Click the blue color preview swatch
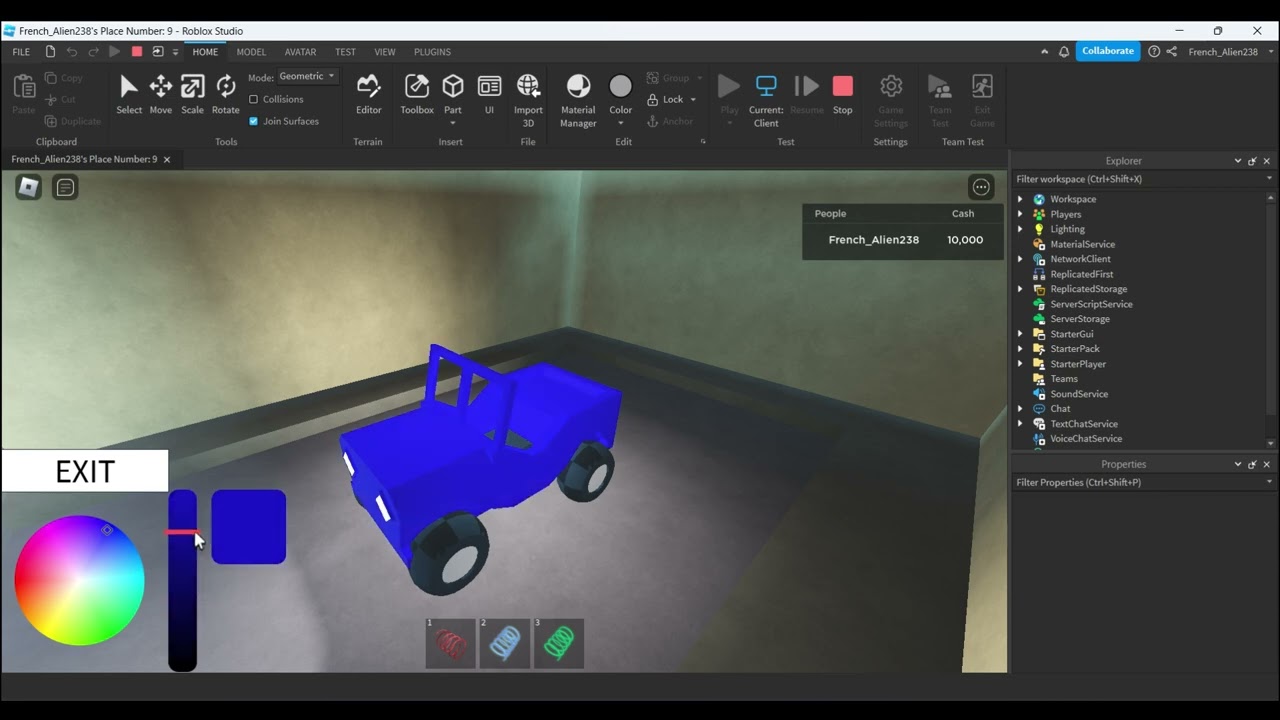The width and height of the screenshot is (1280, 720). coord(249,527)
